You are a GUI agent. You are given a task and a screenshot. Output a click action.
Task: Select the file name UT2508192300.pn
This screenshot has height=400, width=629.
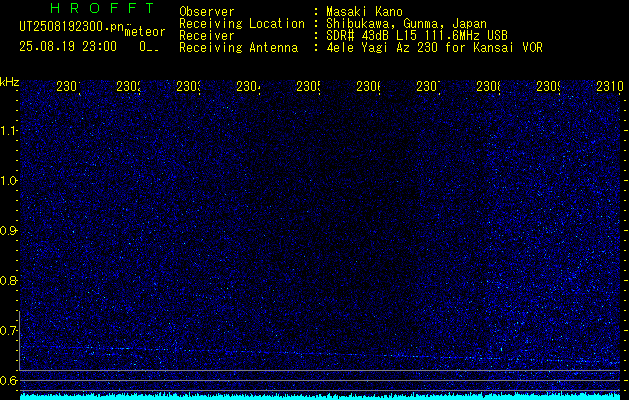(71, 27)
